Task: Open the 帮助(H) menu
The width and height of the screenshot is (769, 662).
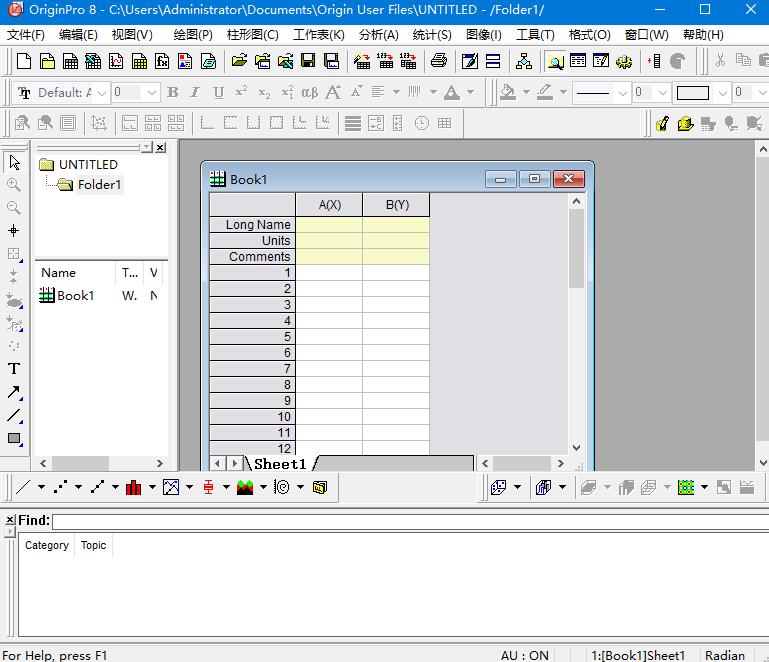Action: (703, 35)
